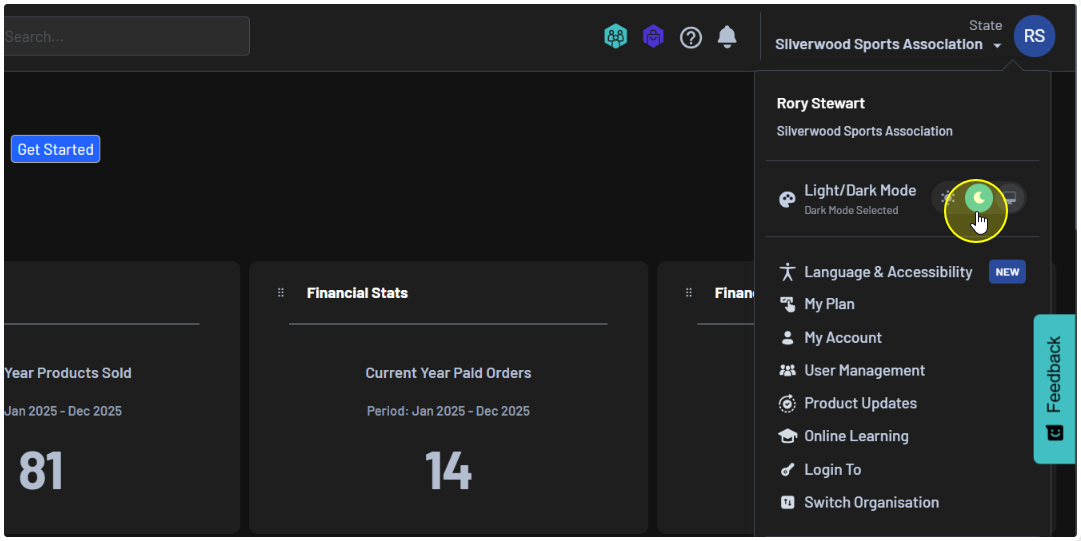
Task: Click Period: Jan 2025 - Dec 2025 text
Action: pos(448,411)
